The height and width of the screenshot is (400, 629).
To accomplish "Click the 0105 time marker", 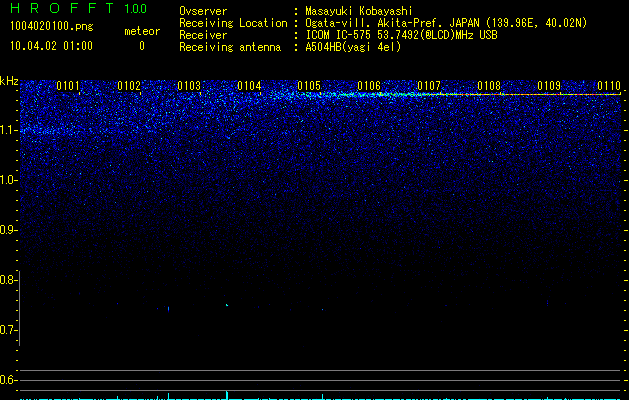I will tap(309, 86).
